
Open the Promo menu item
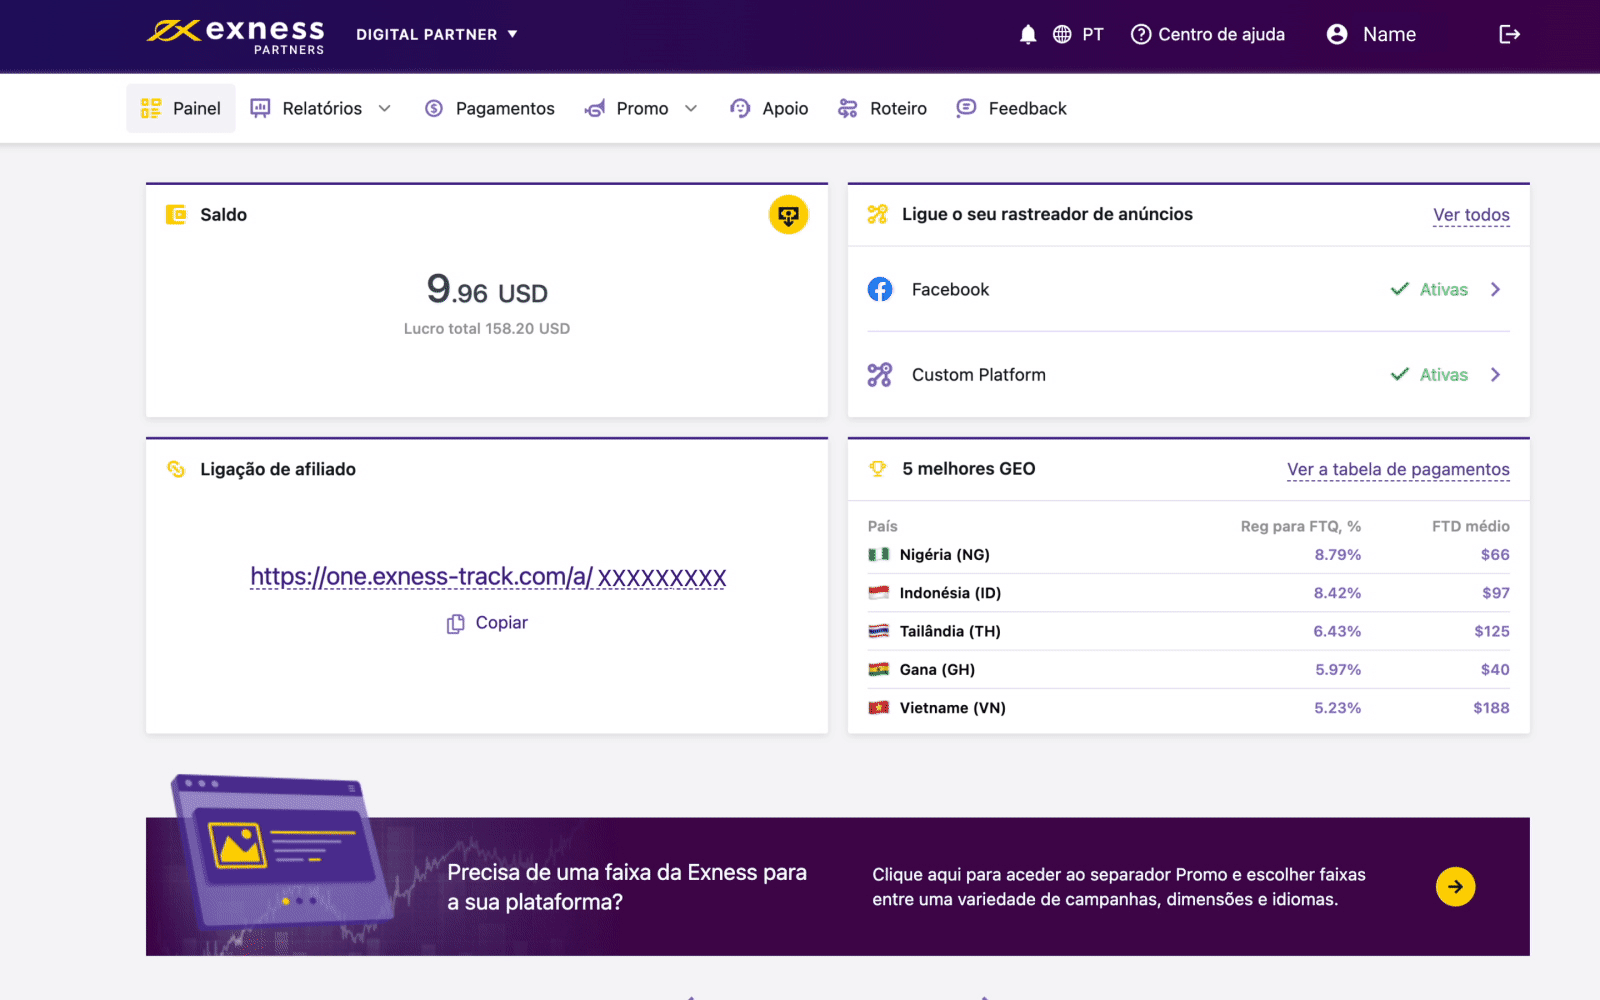[x=642, y=108]
